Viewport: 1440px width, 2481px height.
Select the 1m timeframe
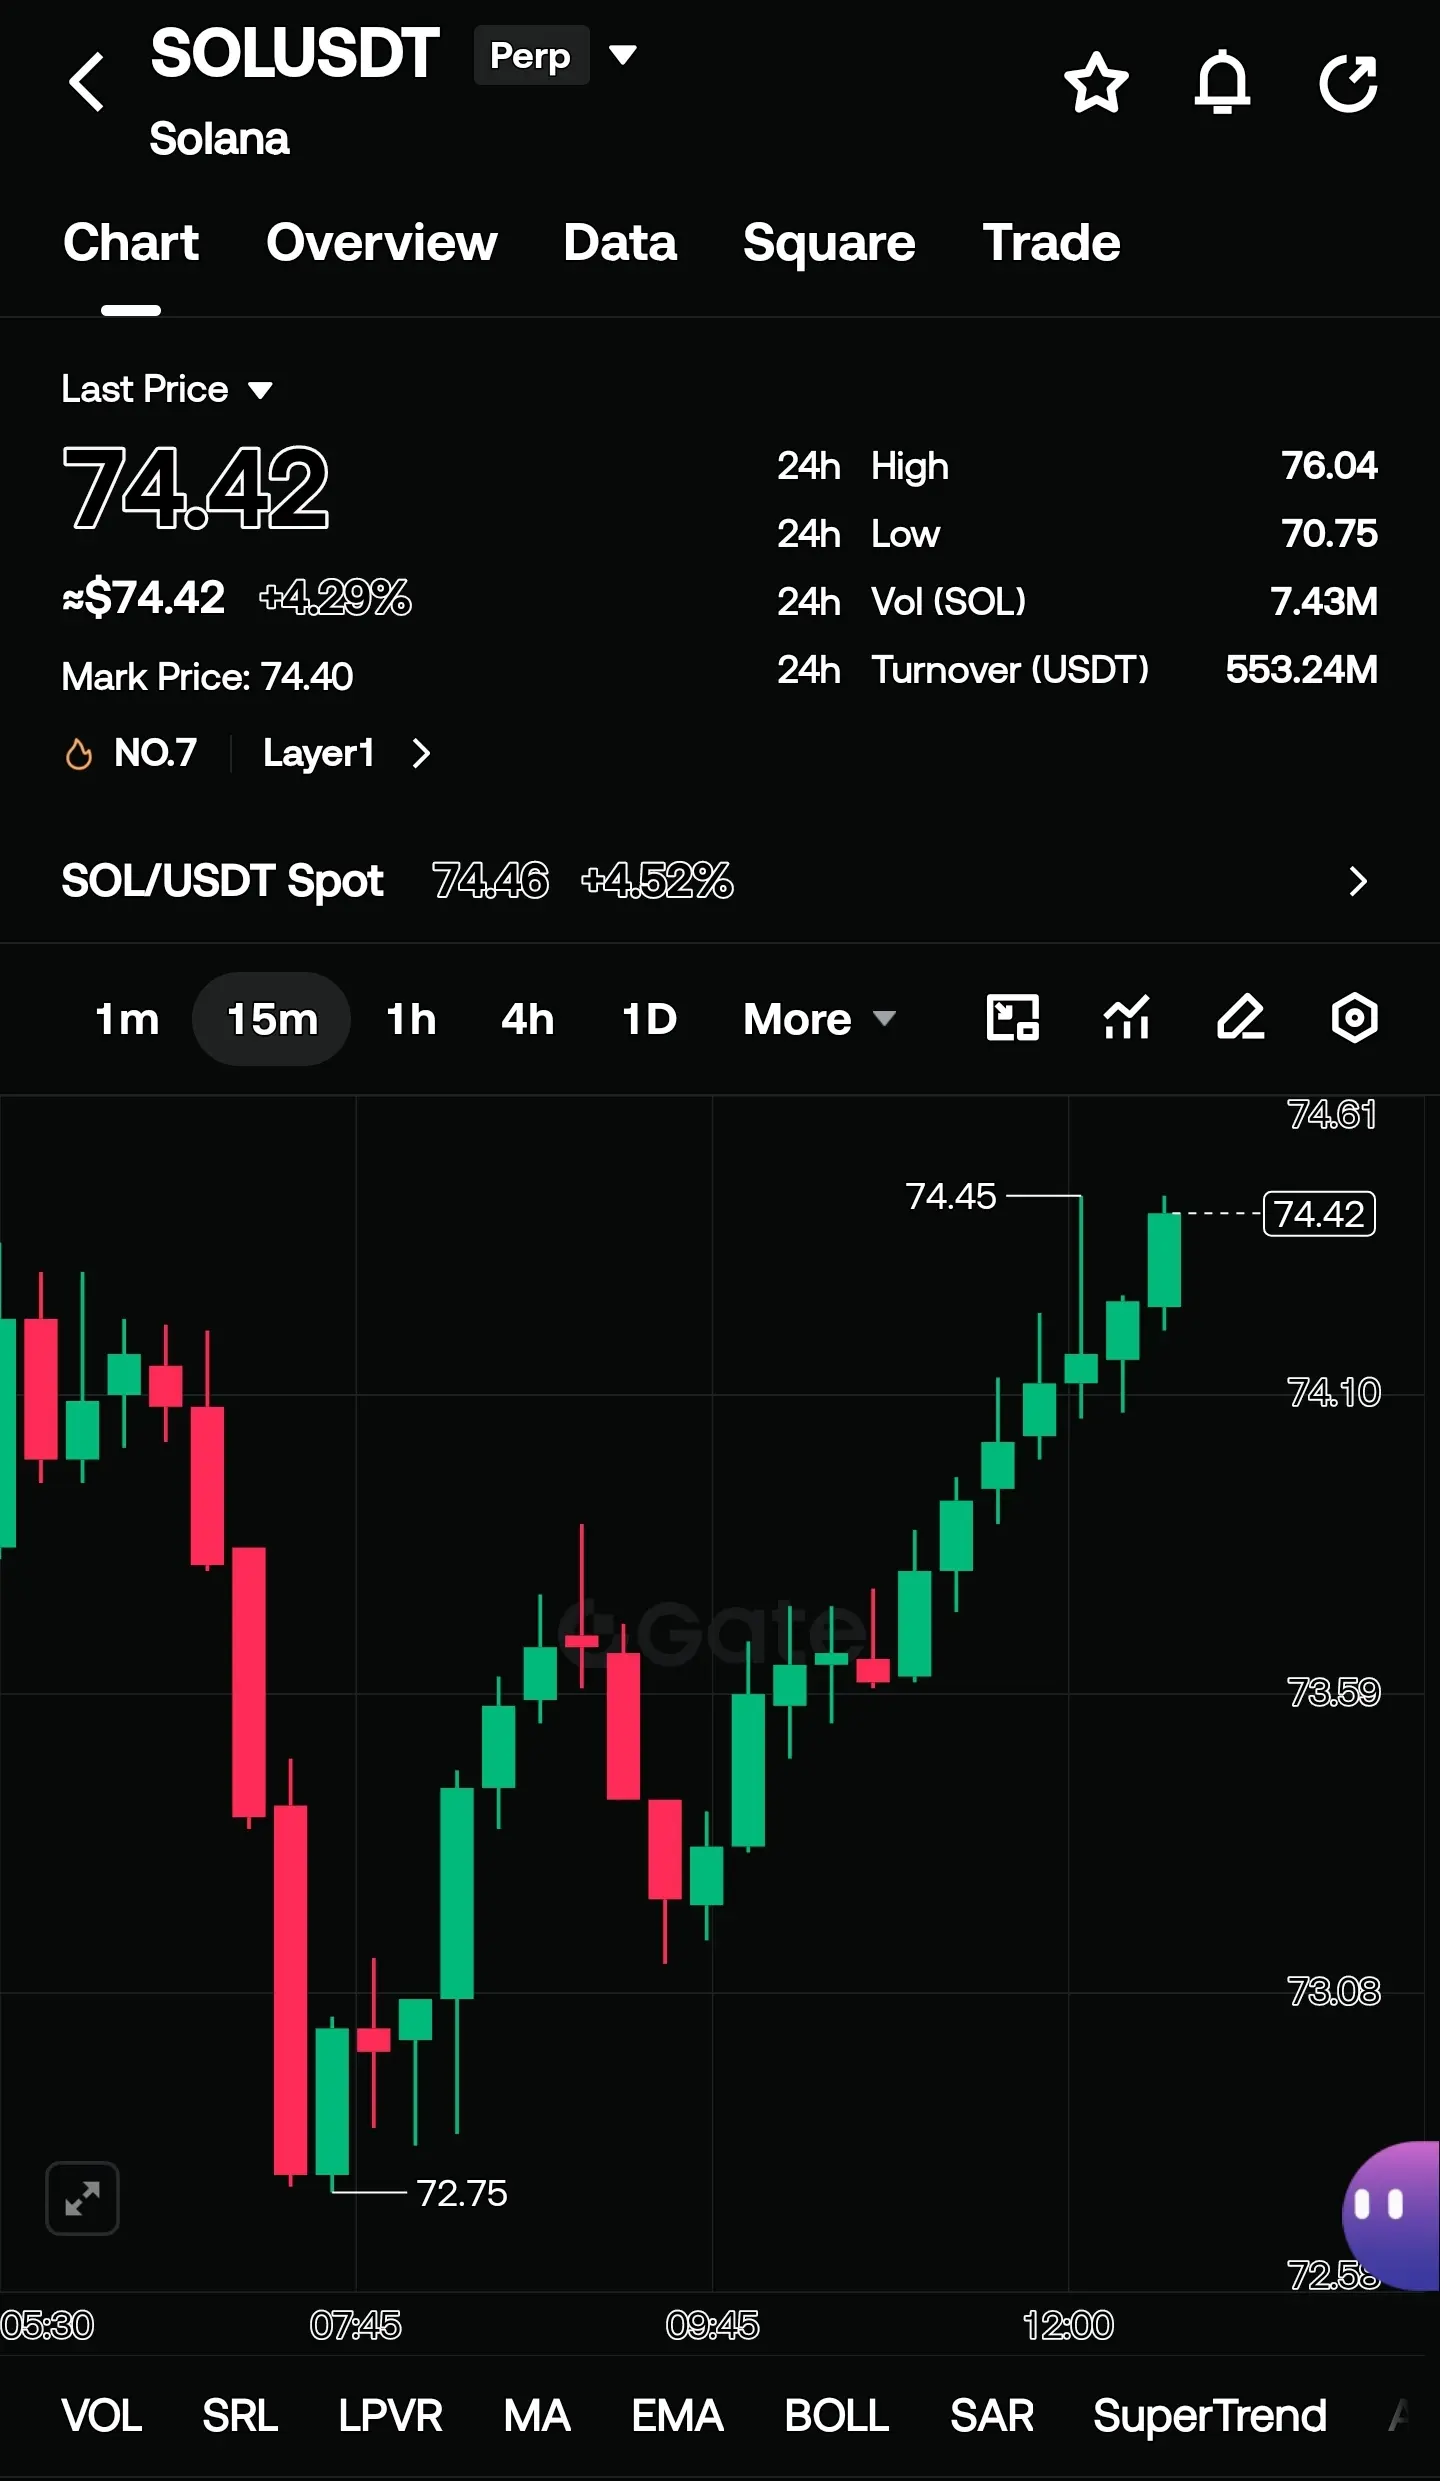127,1019
